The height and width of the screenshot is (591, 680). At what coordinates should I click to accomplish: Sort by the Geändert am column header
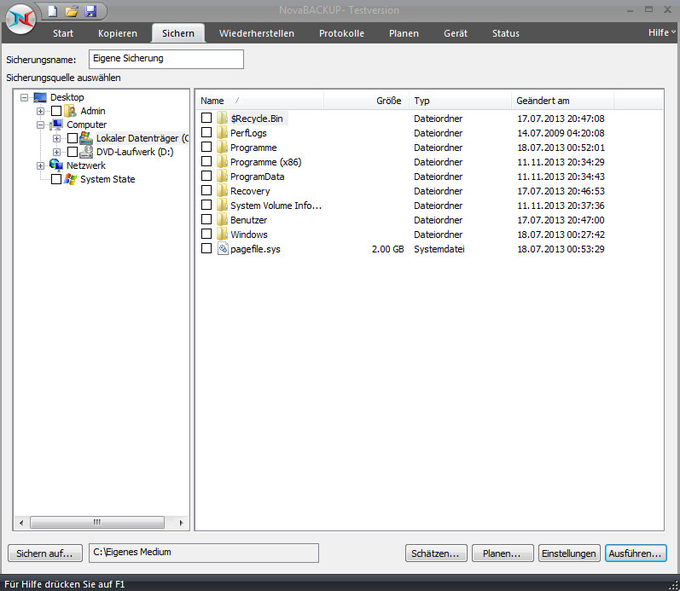click(562, 101)
